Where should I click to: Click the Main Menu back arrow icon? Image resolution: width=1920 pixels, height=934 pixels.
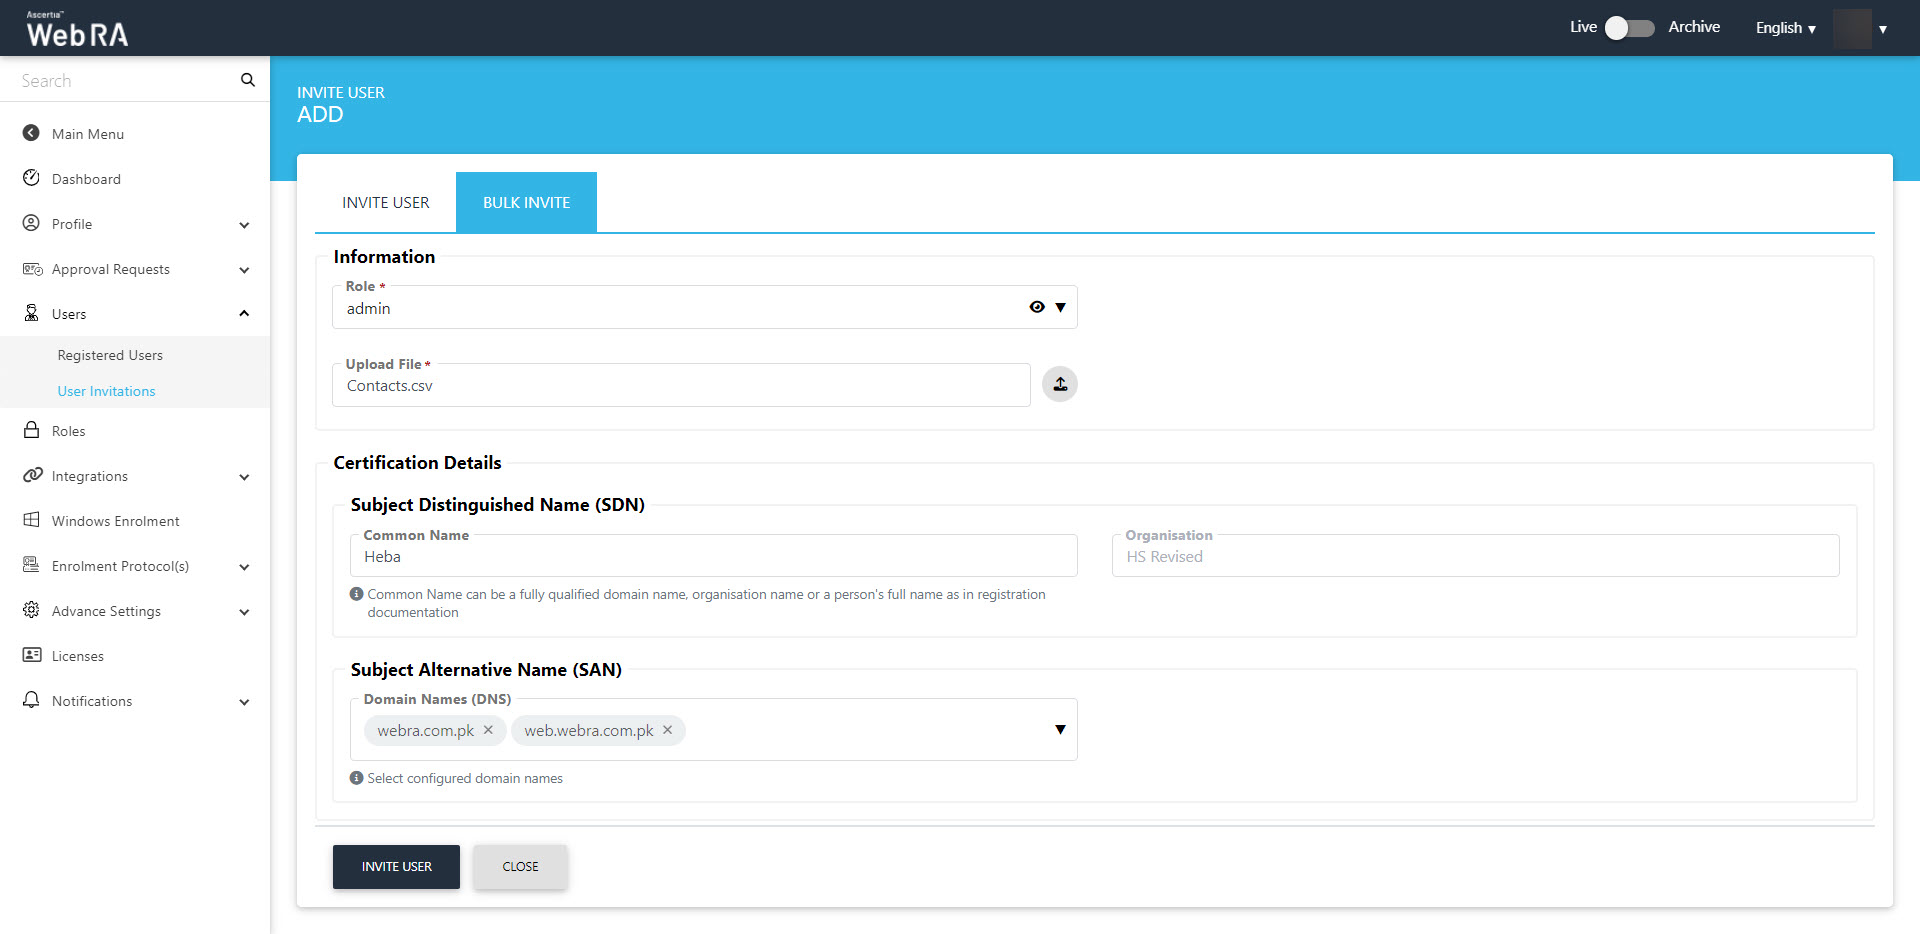tap(31, 133)
